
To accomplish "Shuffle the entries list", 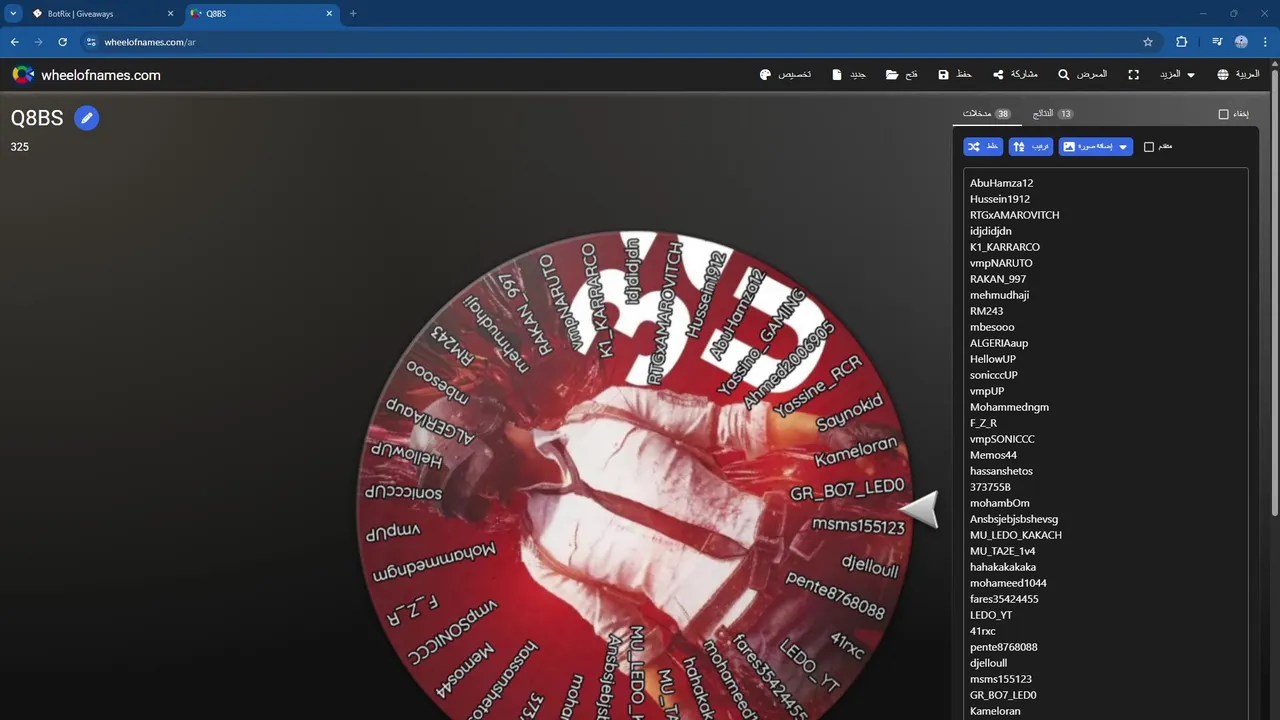I will [983, 147].
